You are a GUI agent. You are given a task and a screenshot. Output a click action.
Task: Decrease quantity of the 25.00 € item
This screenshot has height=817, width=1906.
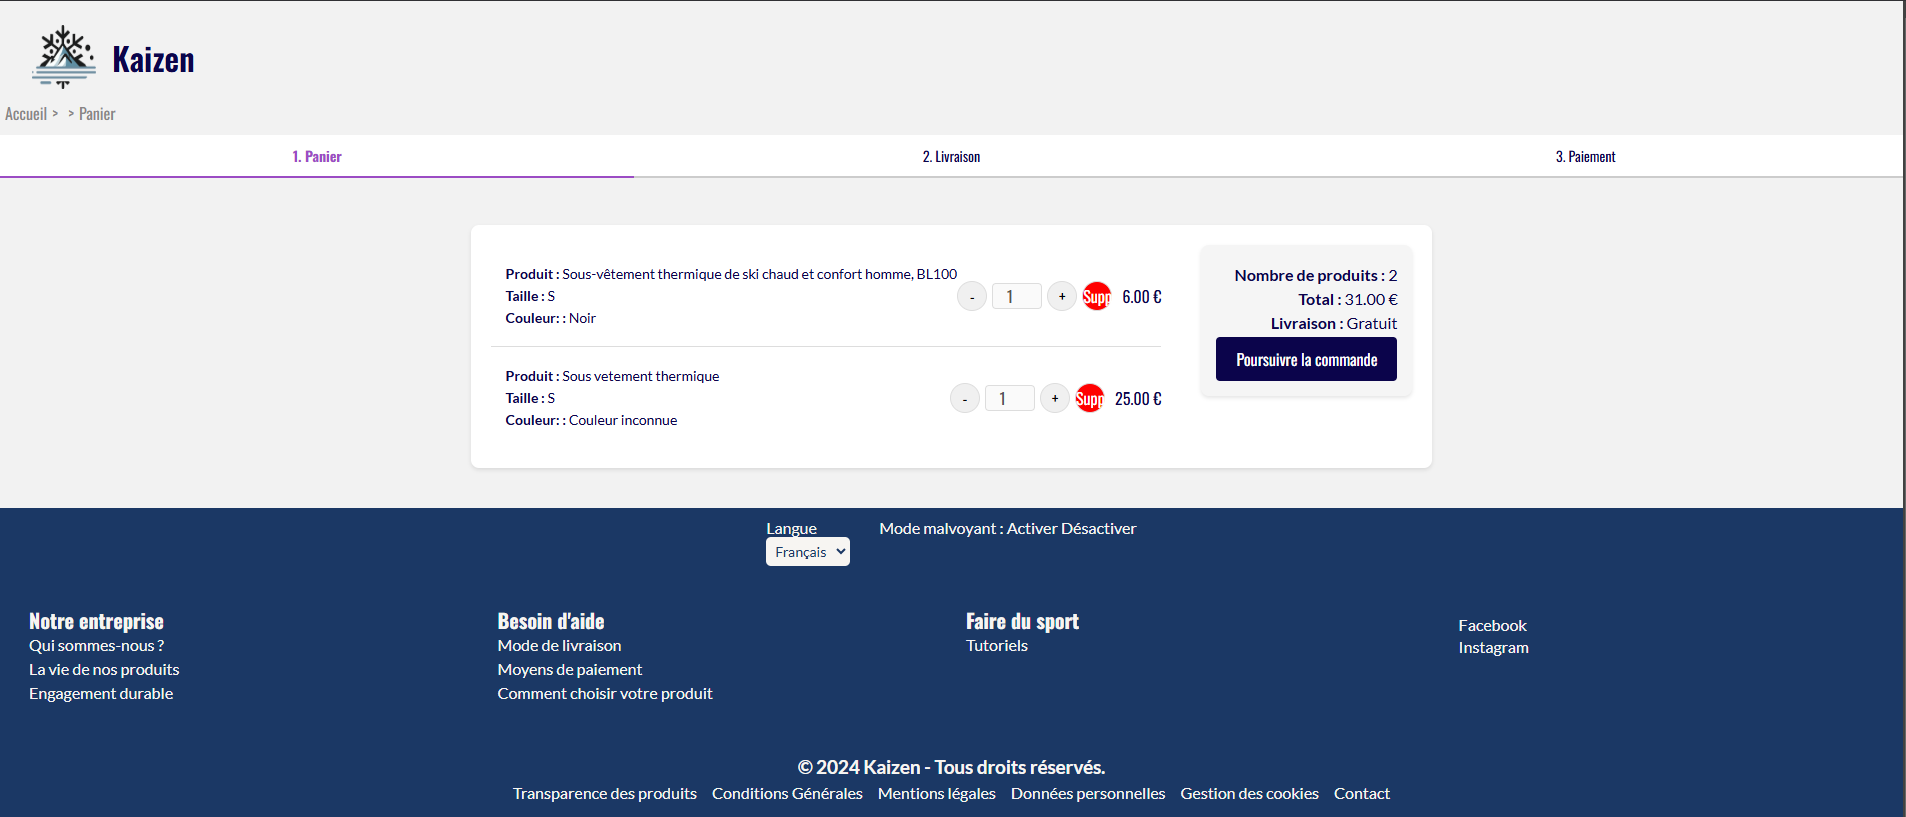(x=964, y=399)
